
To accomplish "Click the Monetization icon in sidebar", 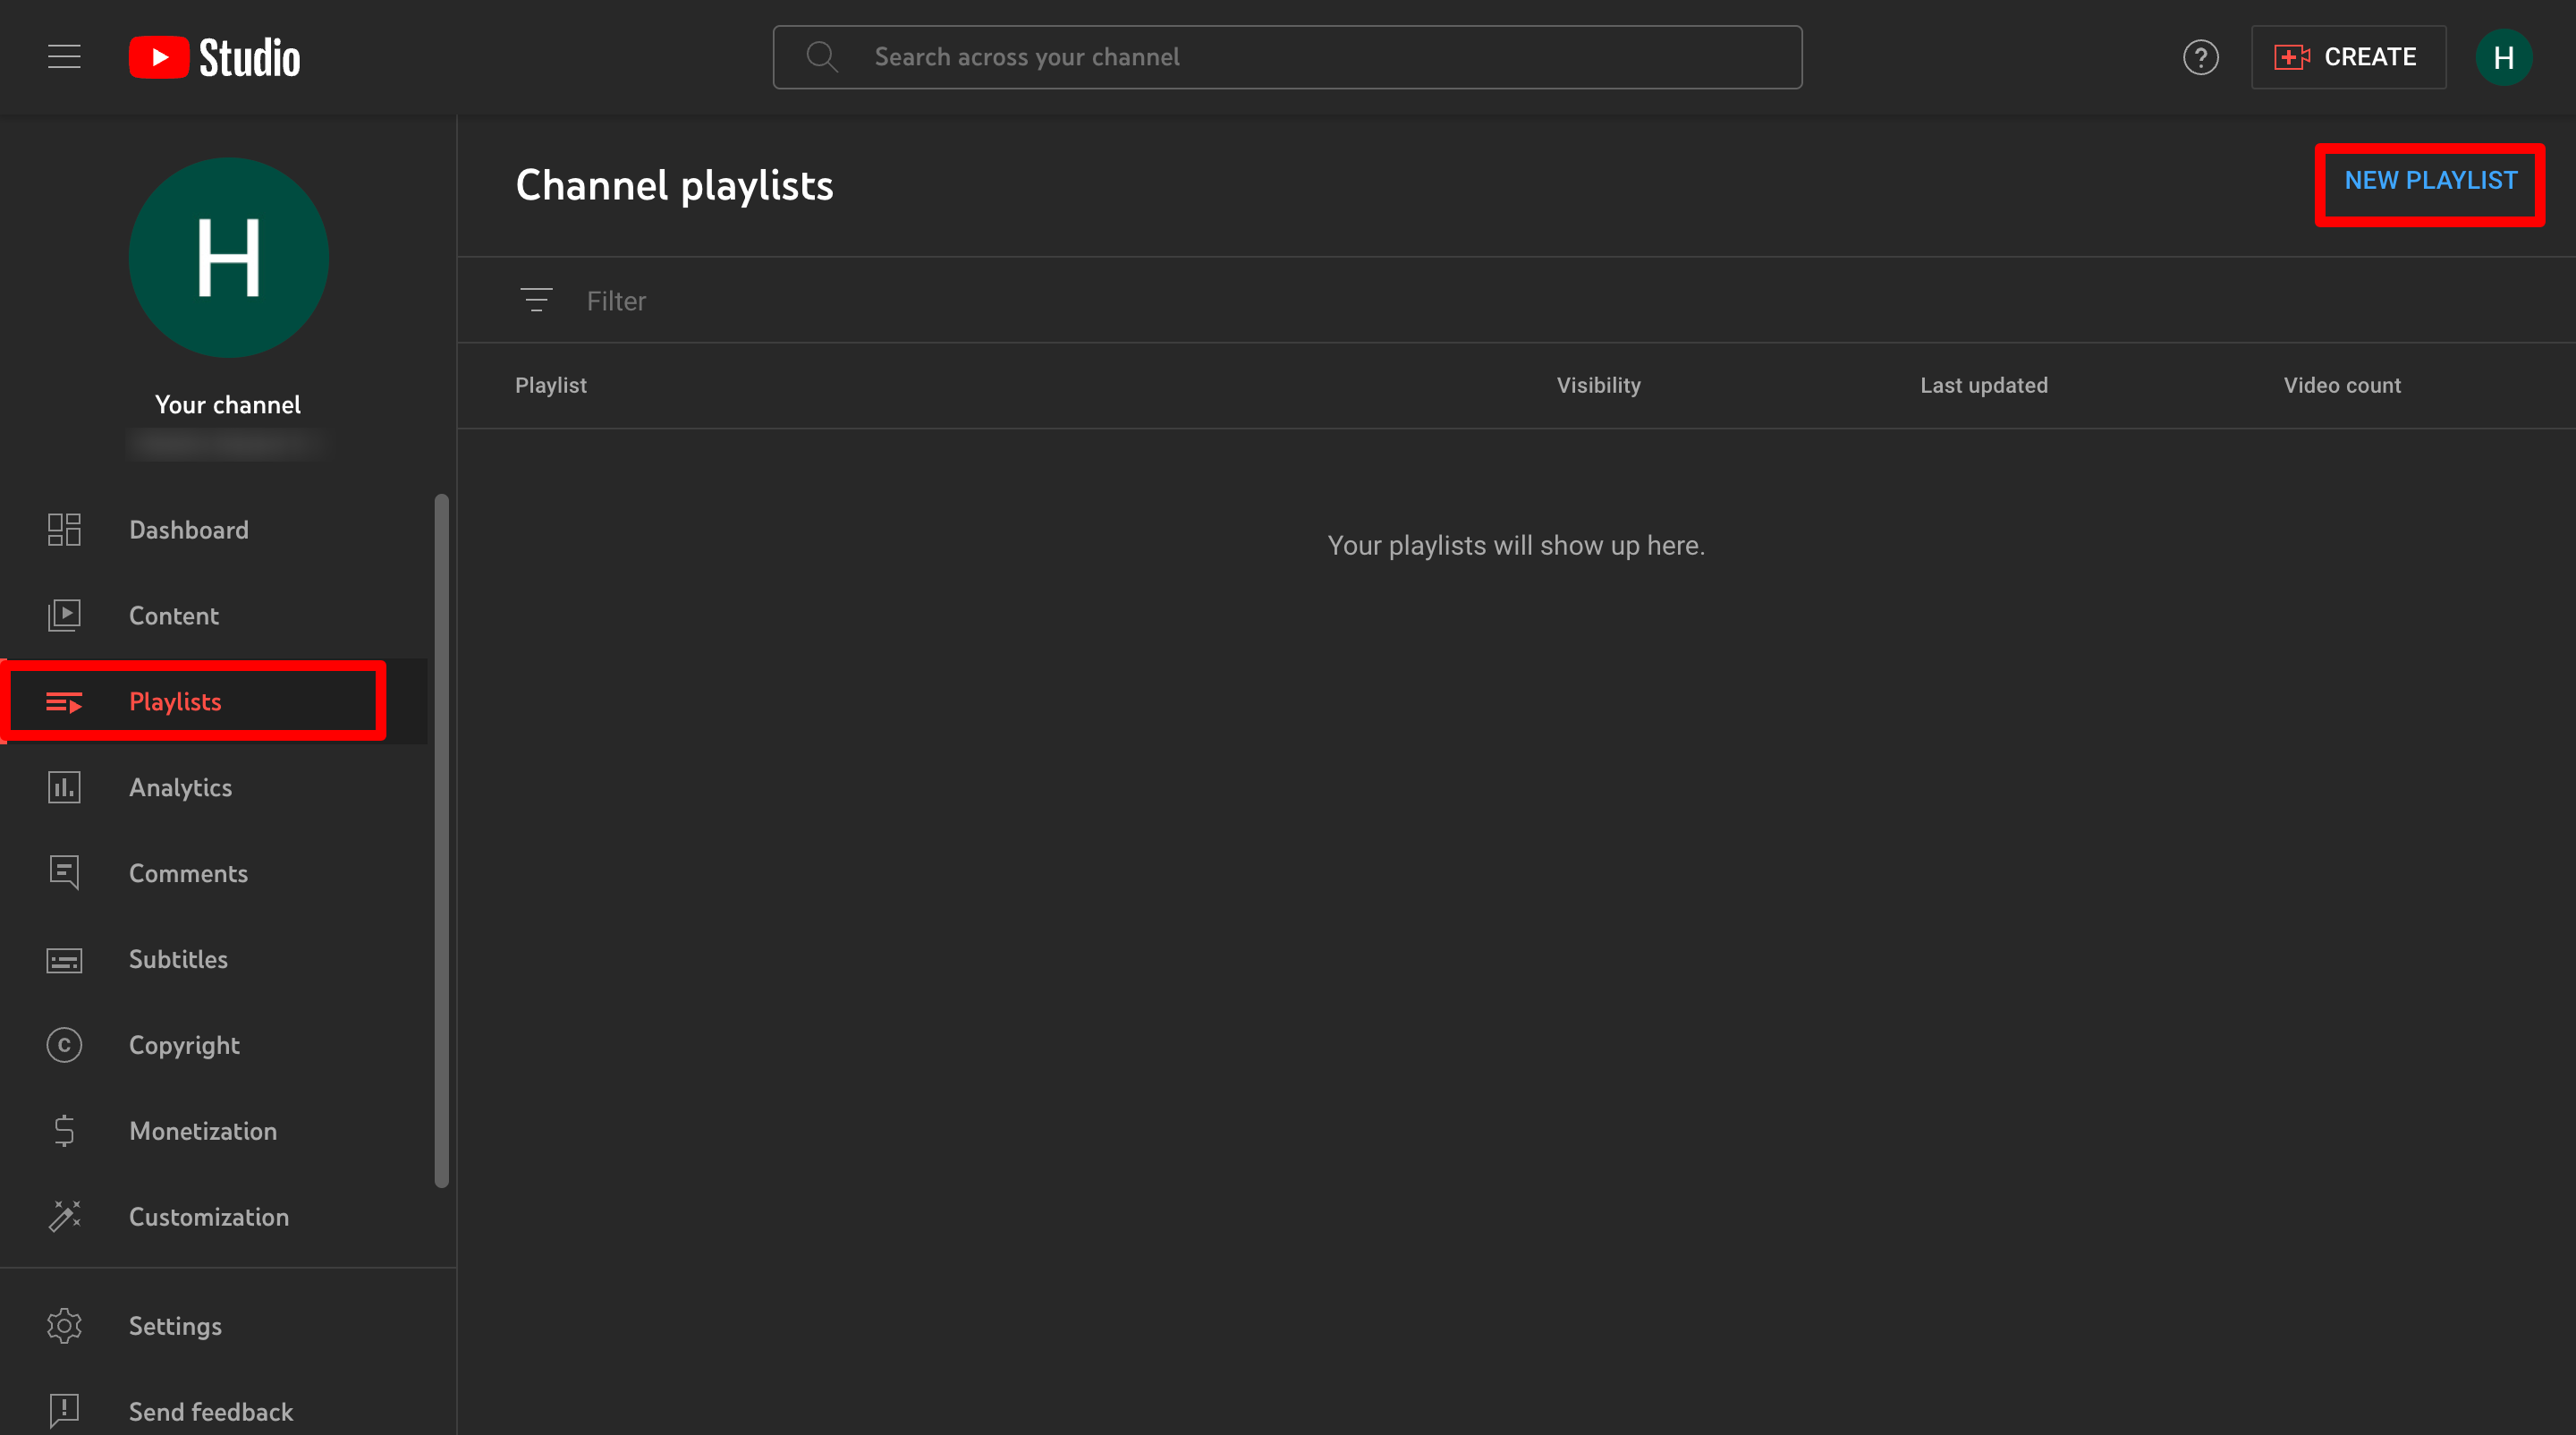I will (x=64, y=1131).
